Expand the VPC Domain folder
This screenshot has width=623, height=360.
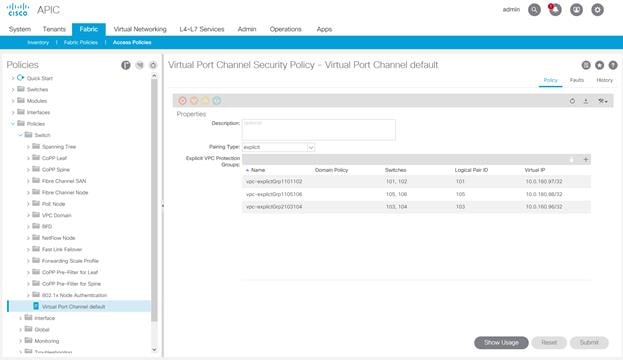point(28,215)
